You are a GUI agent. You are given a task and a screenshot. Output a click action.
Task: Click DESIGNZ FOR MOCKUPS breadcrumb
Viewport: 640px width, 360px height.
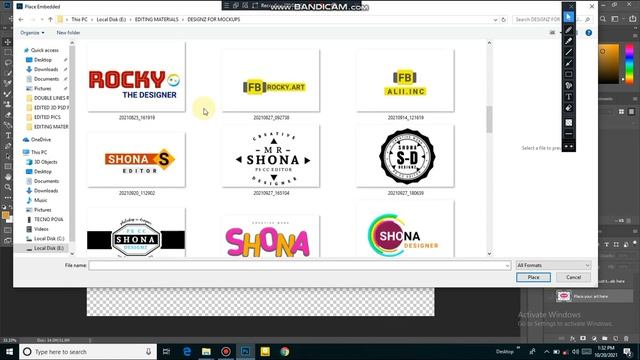coord(213,19)
